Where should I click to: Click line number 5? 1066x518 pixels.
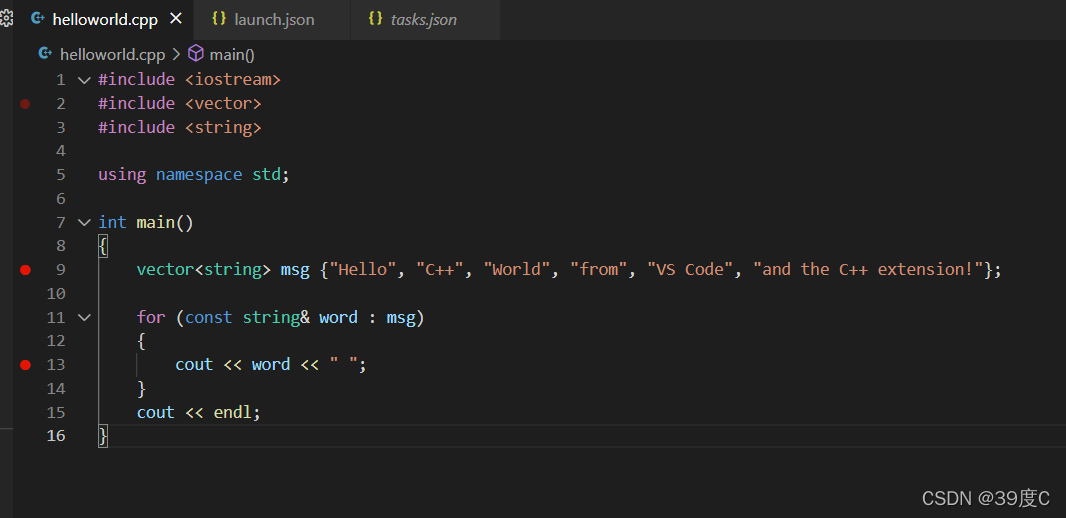tap(61, 175)
